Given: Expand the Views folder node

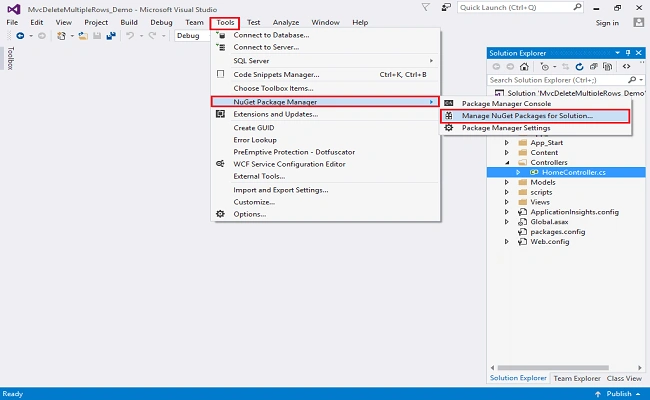Looking at the screenshot, I should coord(507,202).
